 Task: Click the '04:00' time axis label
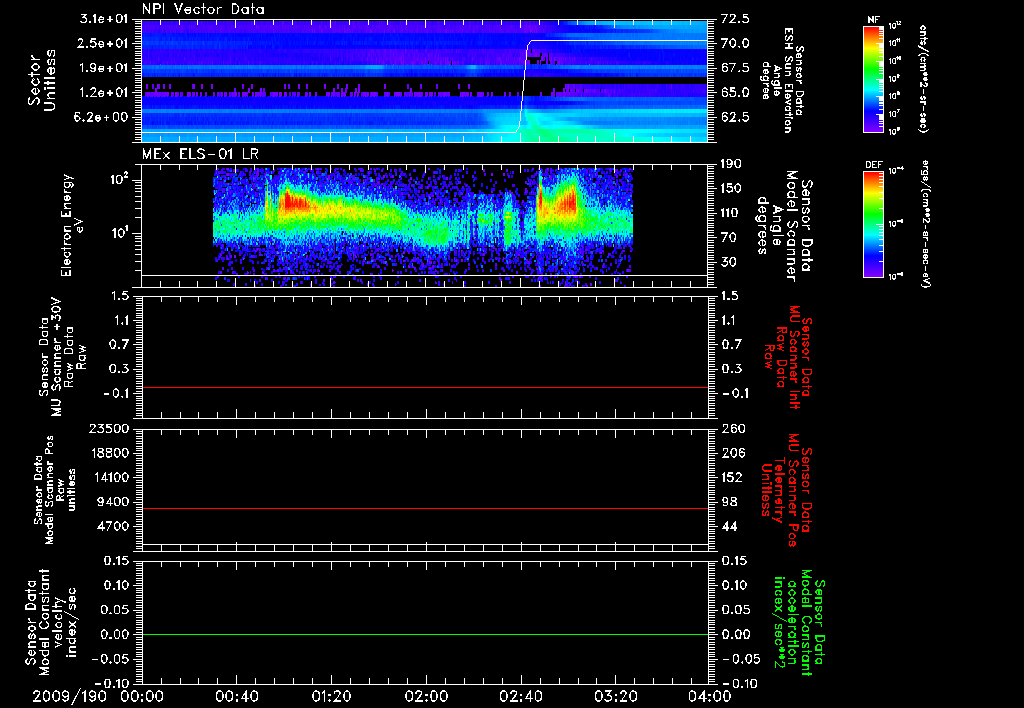point(710,696)
